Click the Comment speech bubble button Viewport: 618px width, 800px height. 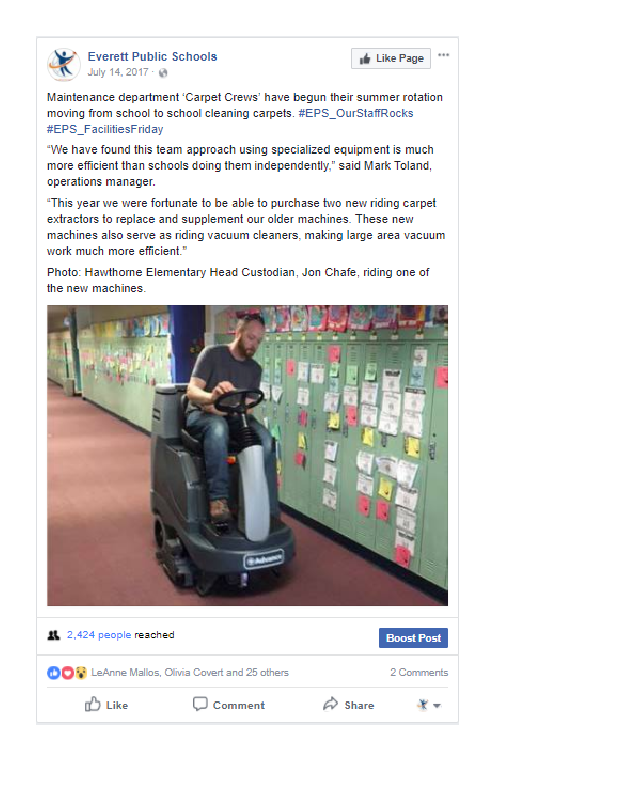pyautogui.click(x=229, y=705)
